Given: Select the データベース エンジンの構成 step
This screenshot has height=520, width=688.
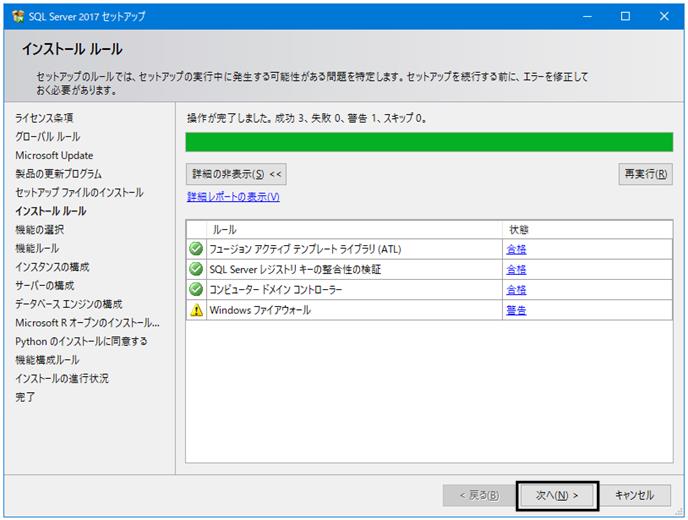Looking at the screenshot, I should (x=69, y=304).
